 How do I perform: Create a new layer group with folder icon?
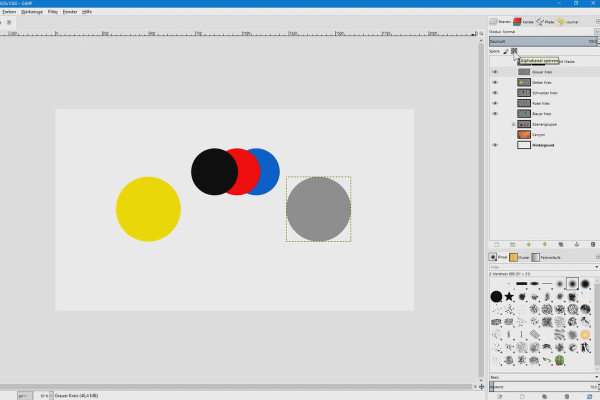pos(512,245)
